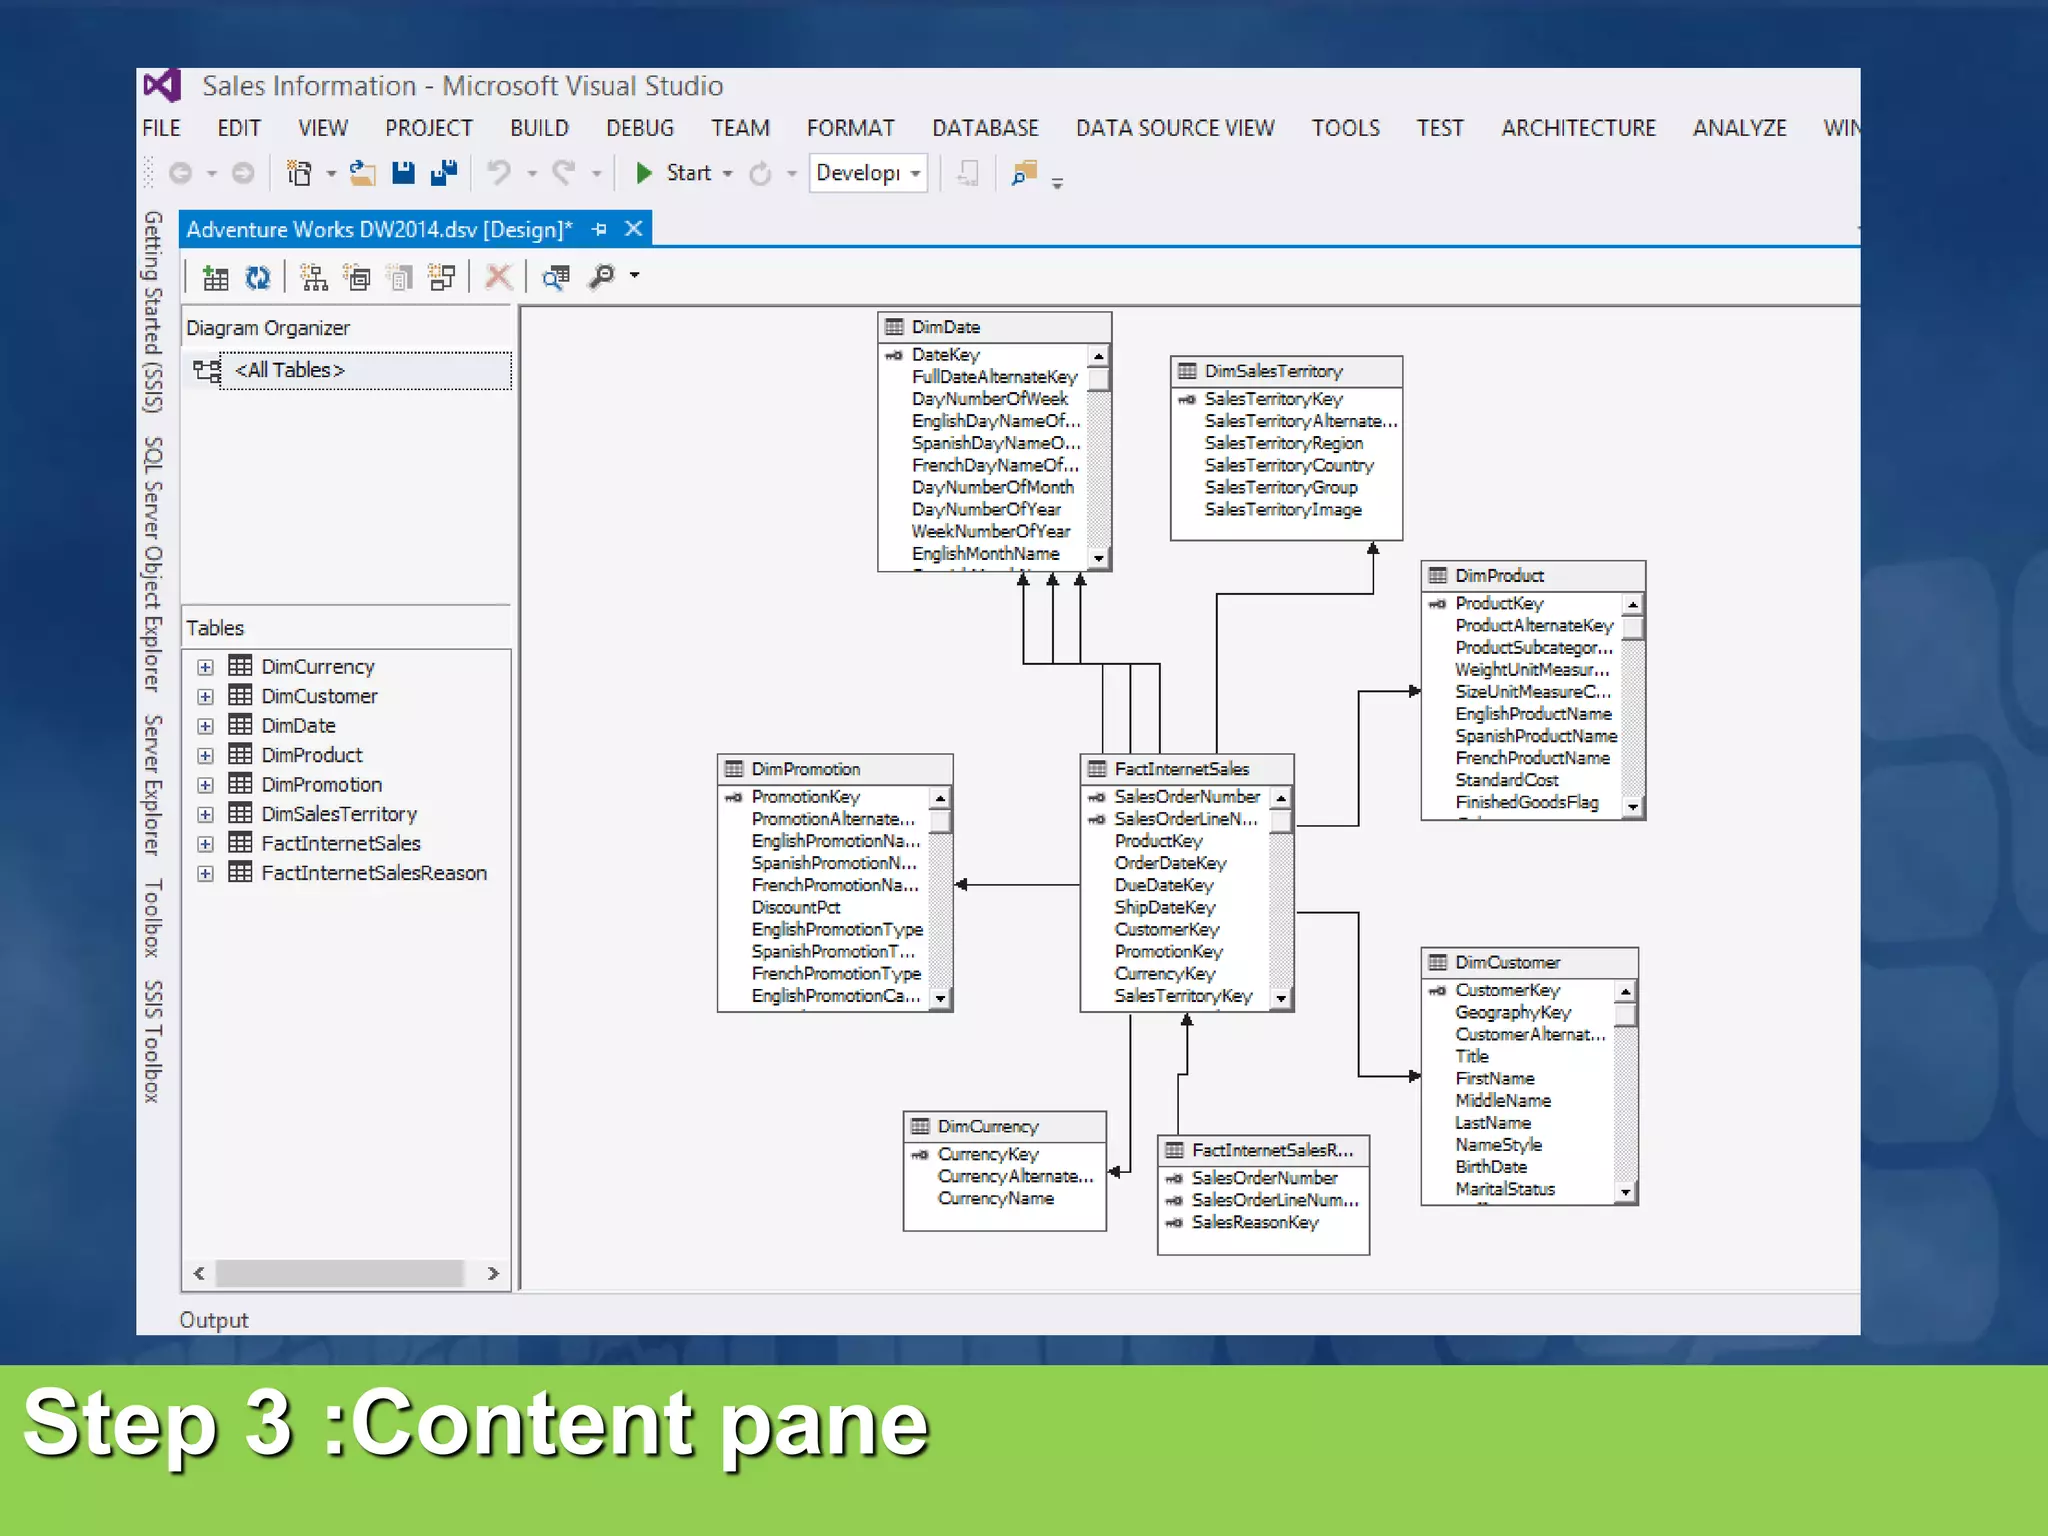
Task: Click the refresh circular arrow beside Start
Action: [760, 174]
